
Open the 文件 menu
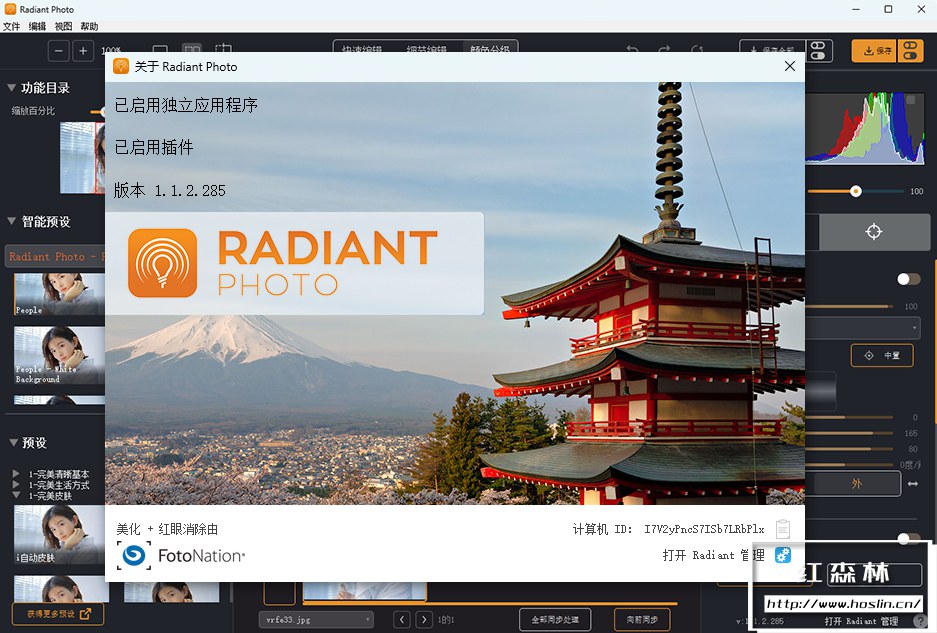(x=11, y=26)
